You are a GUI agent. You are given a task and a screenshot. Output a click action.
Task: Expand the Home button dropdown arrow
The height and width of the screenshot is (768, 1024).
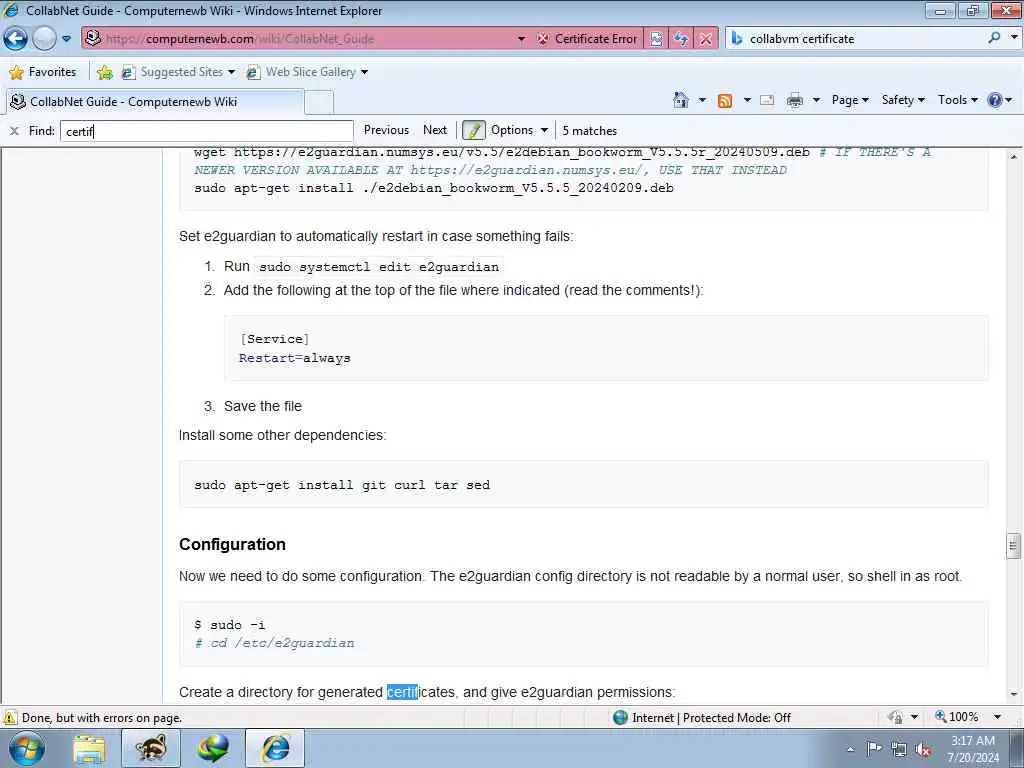(x=702, y=100)
